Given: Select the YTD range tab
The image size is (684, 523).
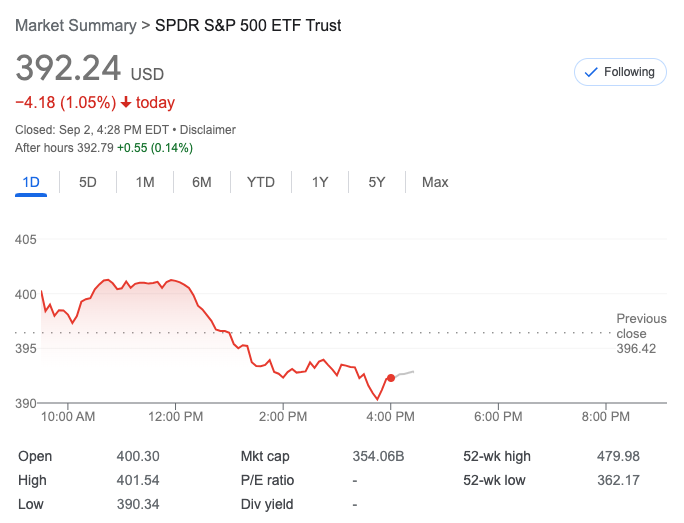Looking at the screenshot, I should point(261,182).
